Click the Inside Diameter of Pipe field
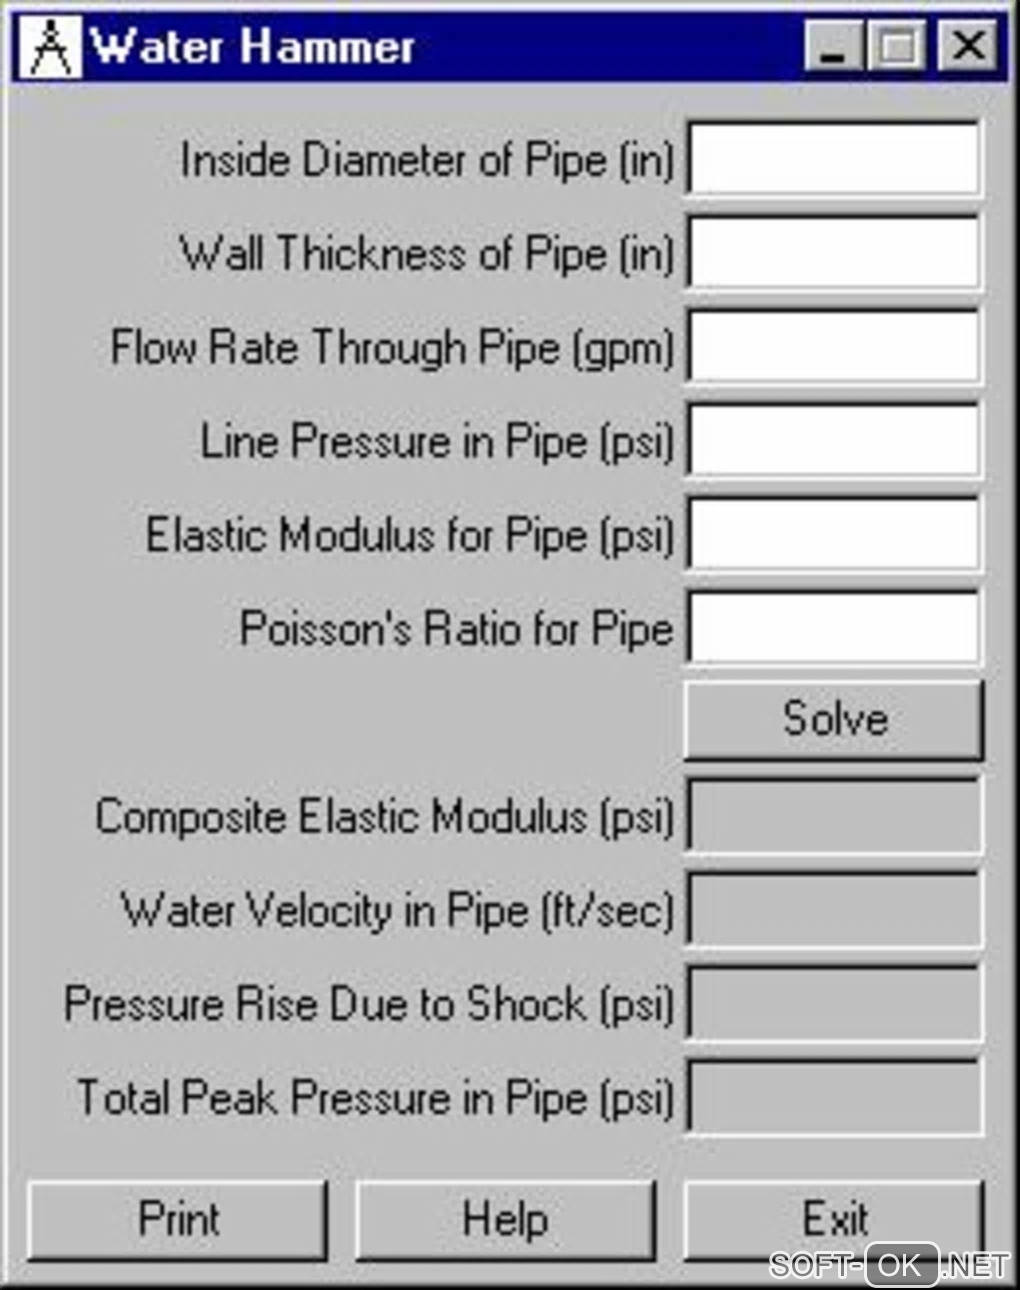The height and width of the screenshot is (1290, 1020). pyautogui.click(x=834, y=159)
